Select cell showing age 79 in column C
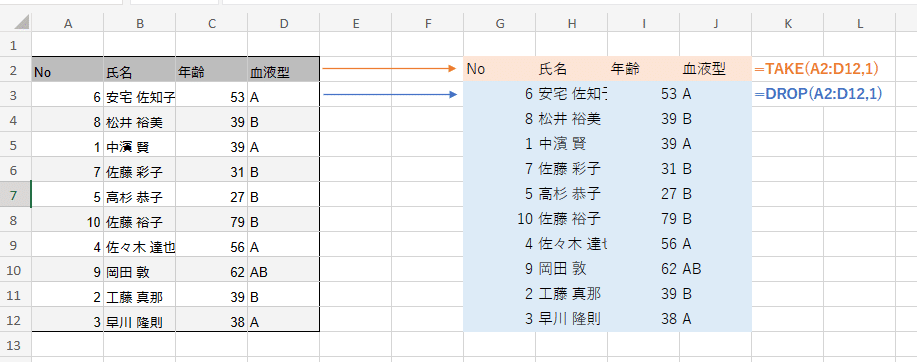This screenshot has height=362, width=917. point(212,220)
